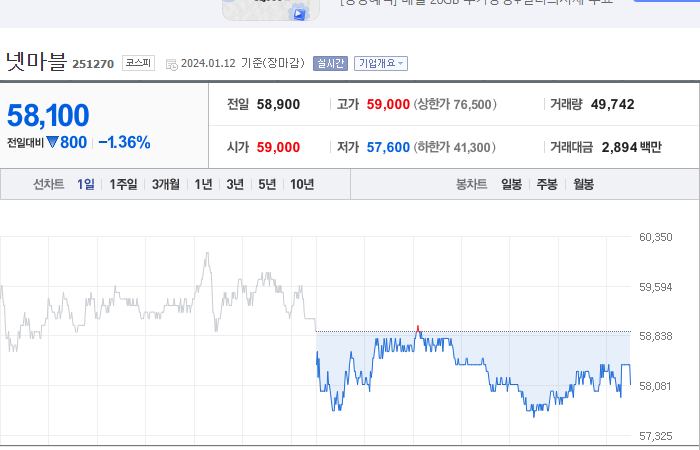Select the 1년 chart range
The height and width of the screenshot is (450, 700).
[x=203, y=184]
